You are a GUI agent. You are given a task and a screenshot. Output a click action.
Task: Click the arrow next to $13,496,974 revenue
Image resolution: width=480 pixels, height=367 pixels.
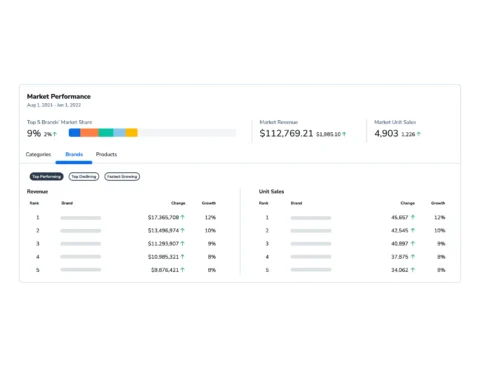(182, 230)
